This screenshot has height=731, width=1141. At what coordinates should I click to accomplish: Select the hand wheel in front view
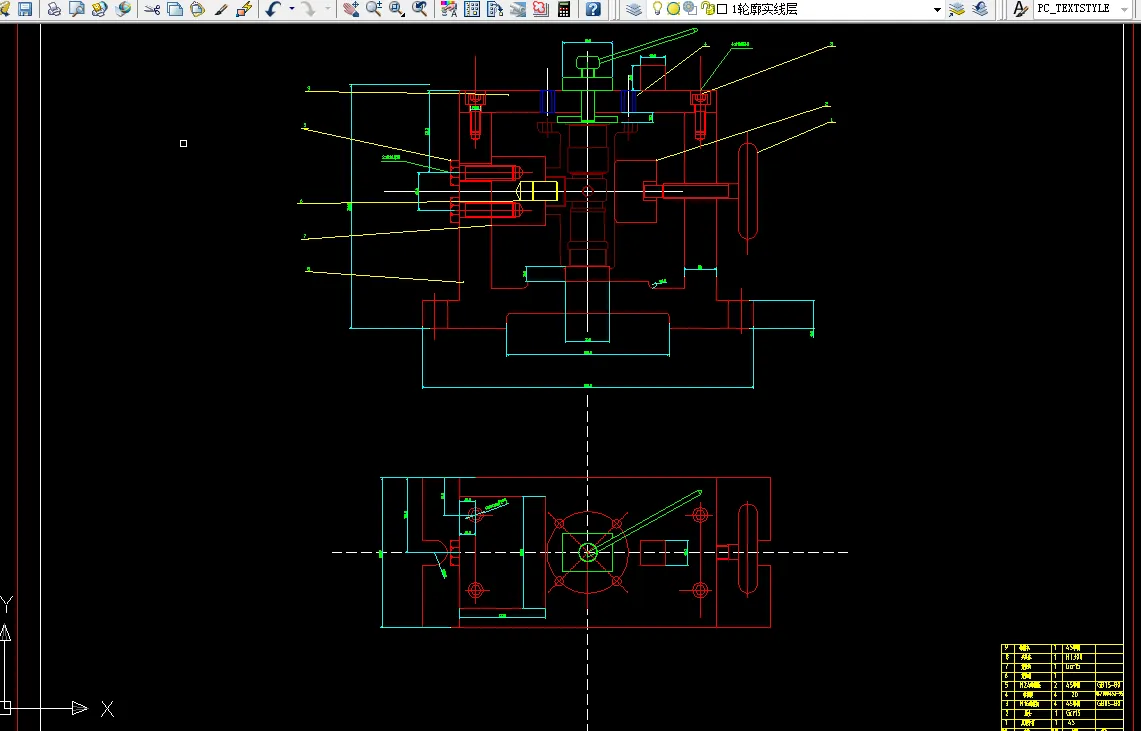click(747, 191)
